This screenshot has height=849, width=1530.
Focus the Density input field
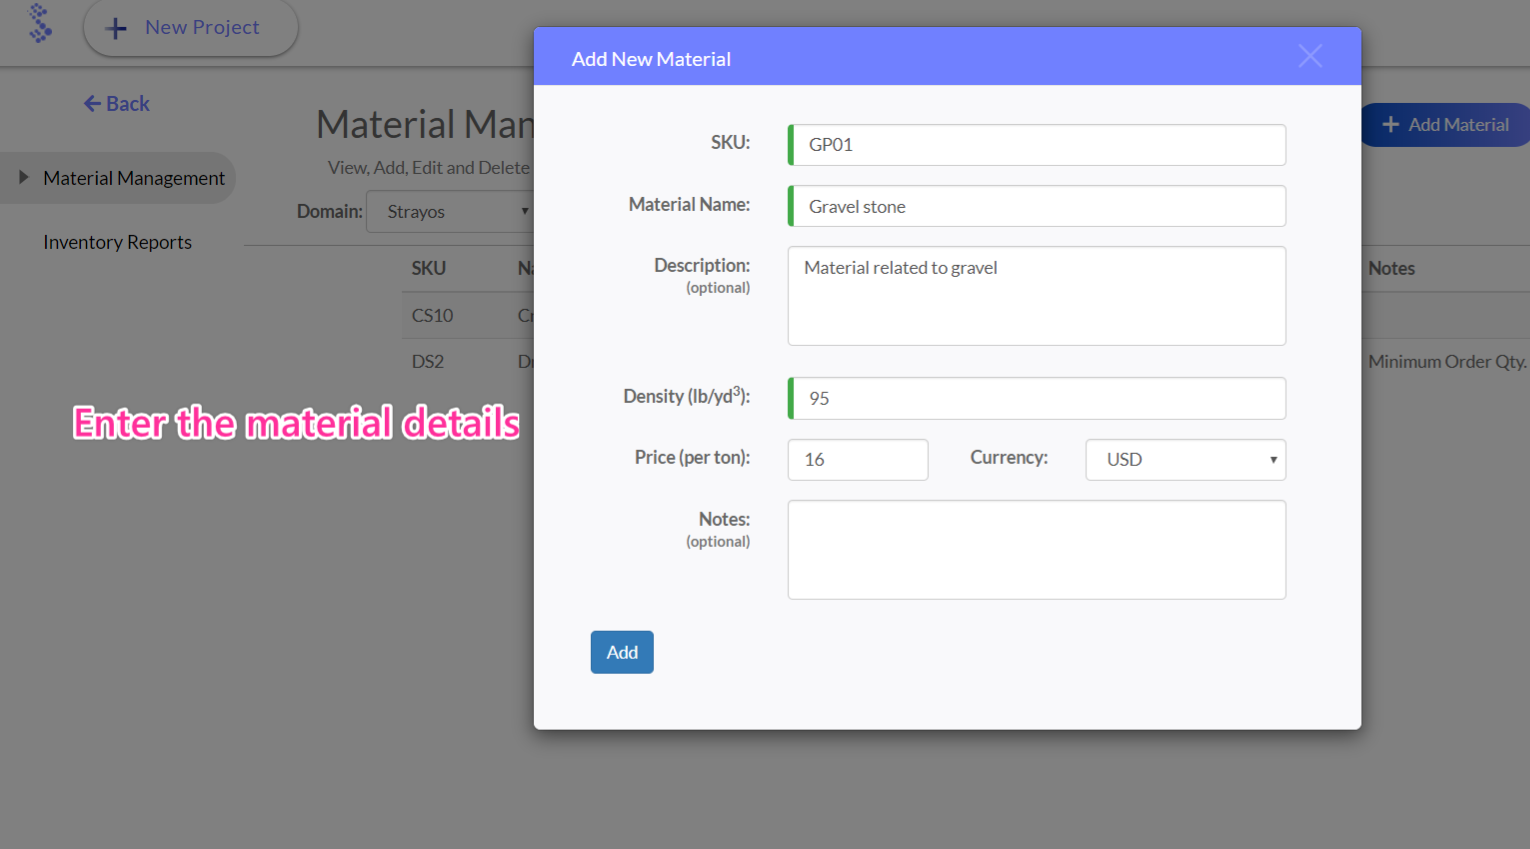click(x=1037, y=398)
